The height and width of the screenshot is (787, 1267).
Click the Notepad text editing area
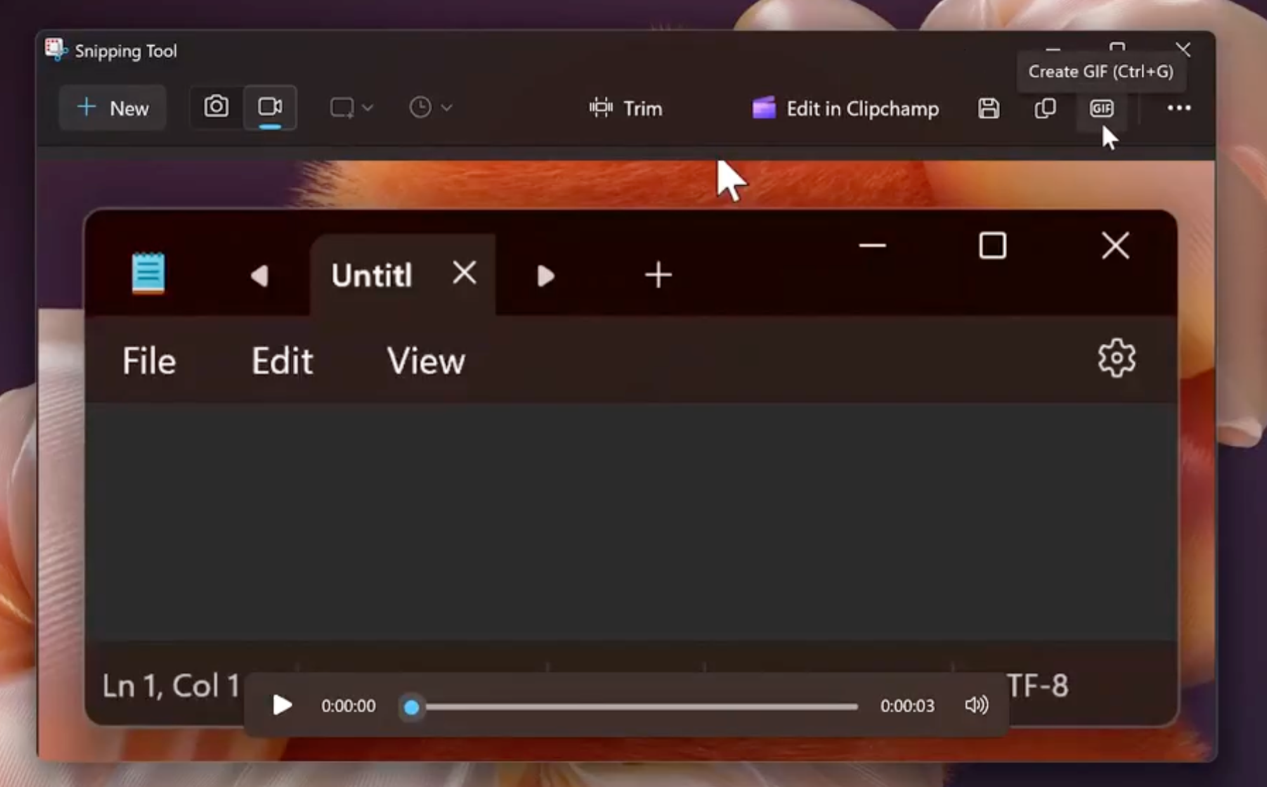point(630,521)
